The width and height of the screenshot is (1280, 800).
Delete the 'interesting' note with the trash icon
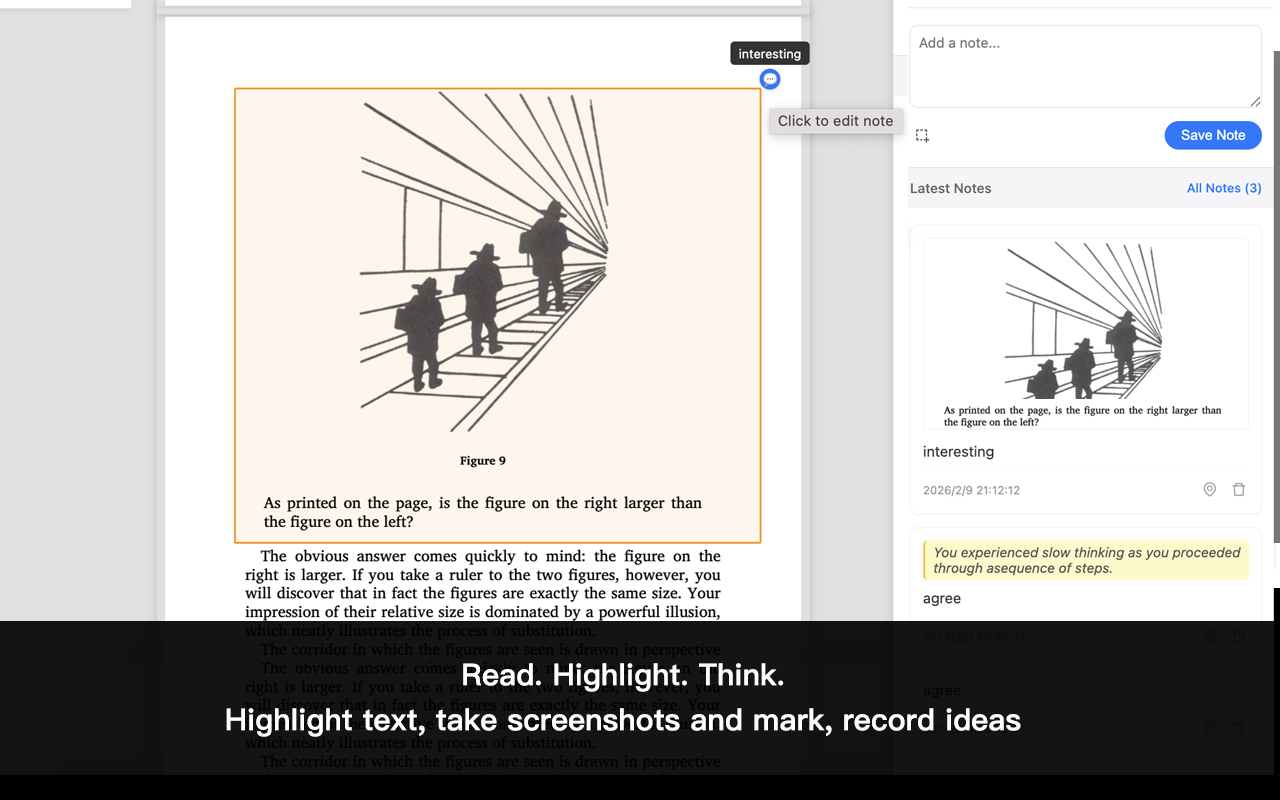pyautogui.click(x=1239, y=490)
